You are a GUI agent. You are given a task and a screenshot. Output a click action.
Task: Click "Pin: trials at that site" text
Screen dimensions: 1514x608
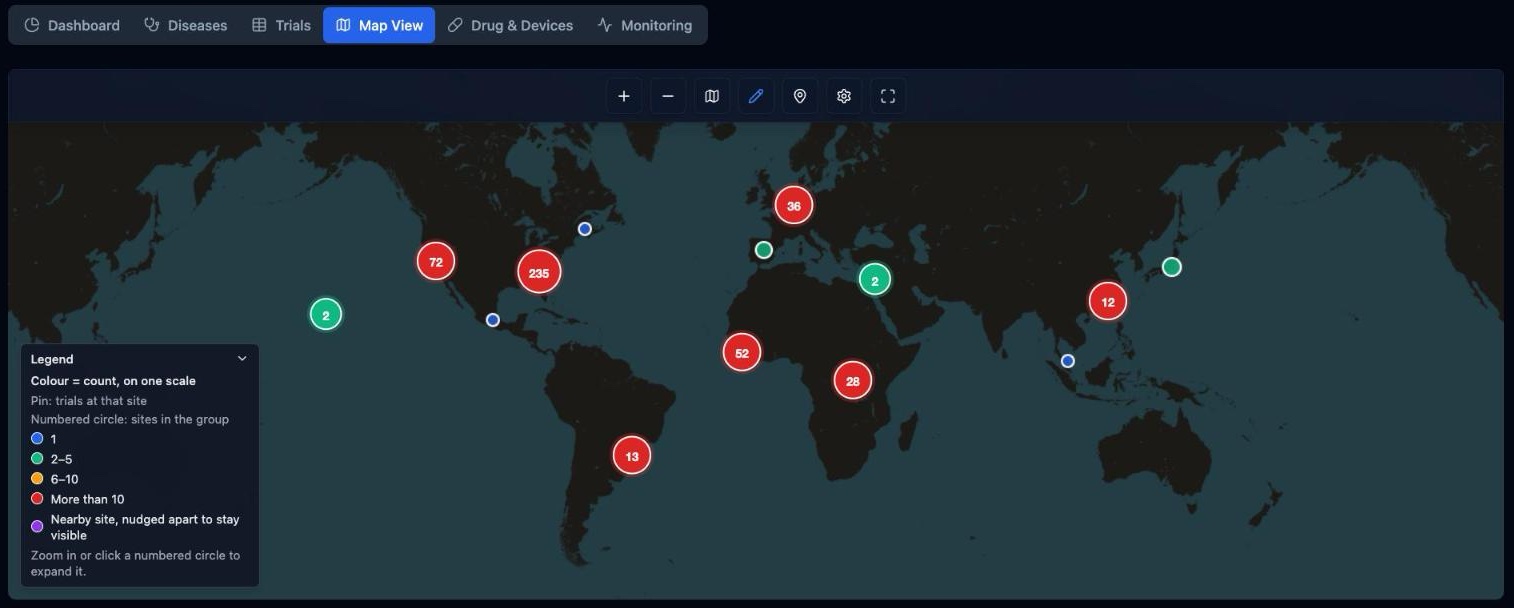coord(89,401)
